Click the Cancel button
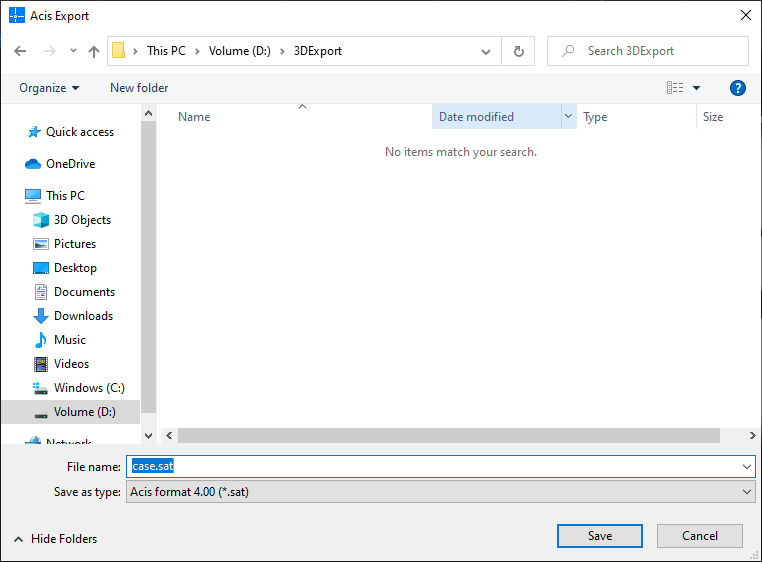This screenshot has width=762, height=562. pos(700,536)
